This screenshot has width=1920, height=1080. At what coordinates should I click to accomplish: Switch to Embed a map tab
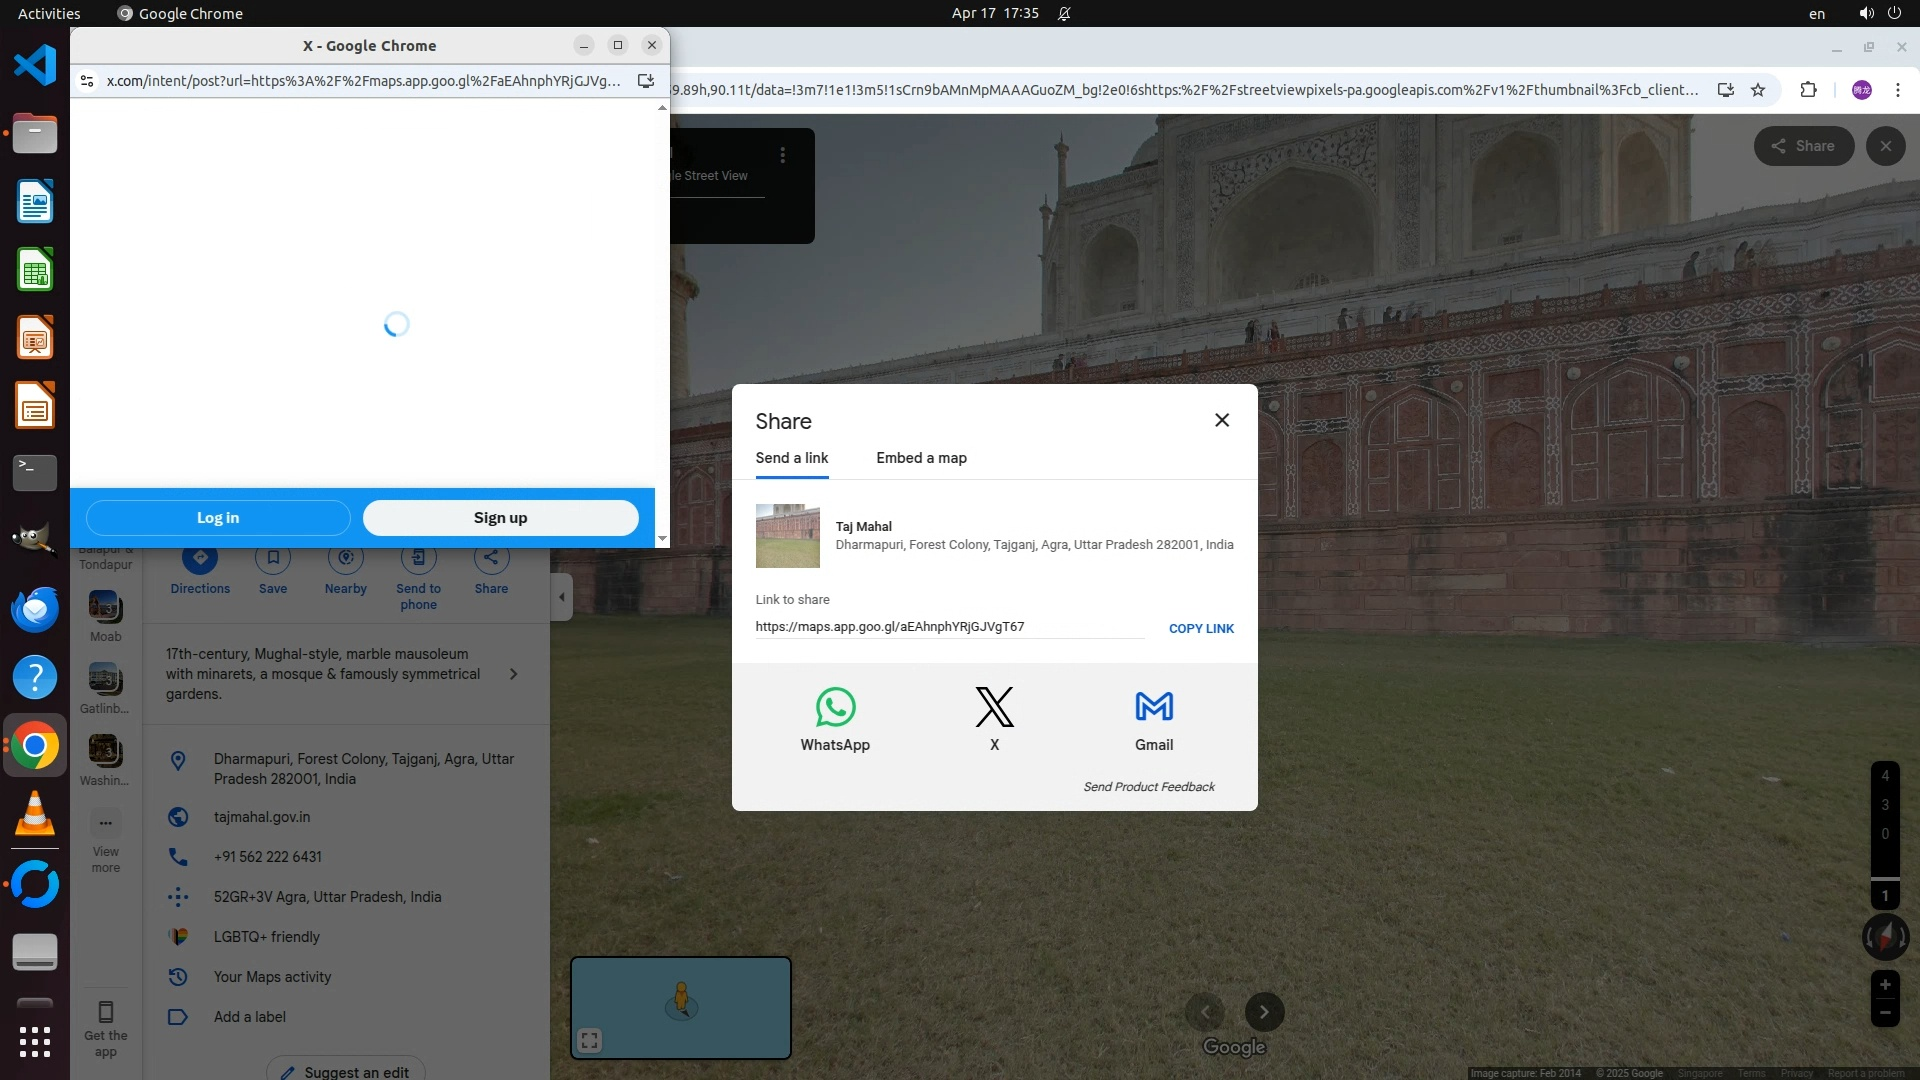[x=921, y=458]
